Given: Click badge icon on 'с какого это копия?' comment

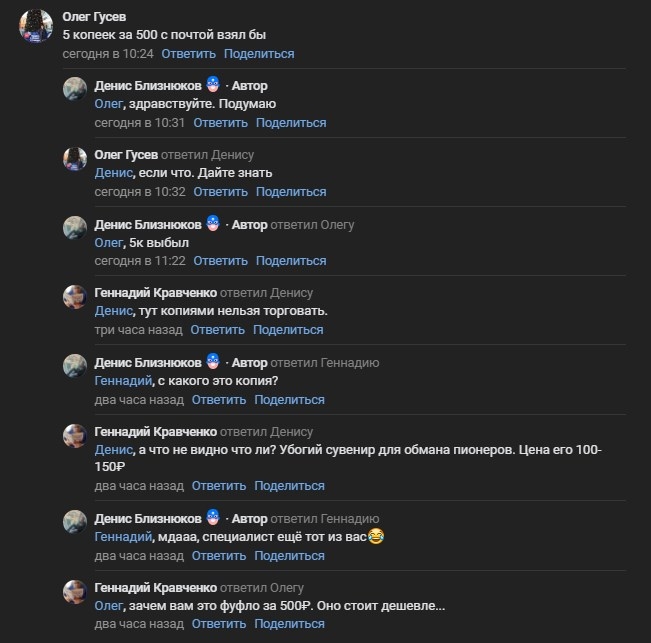Looking at the screenshot, I should [x=213, y=362].
